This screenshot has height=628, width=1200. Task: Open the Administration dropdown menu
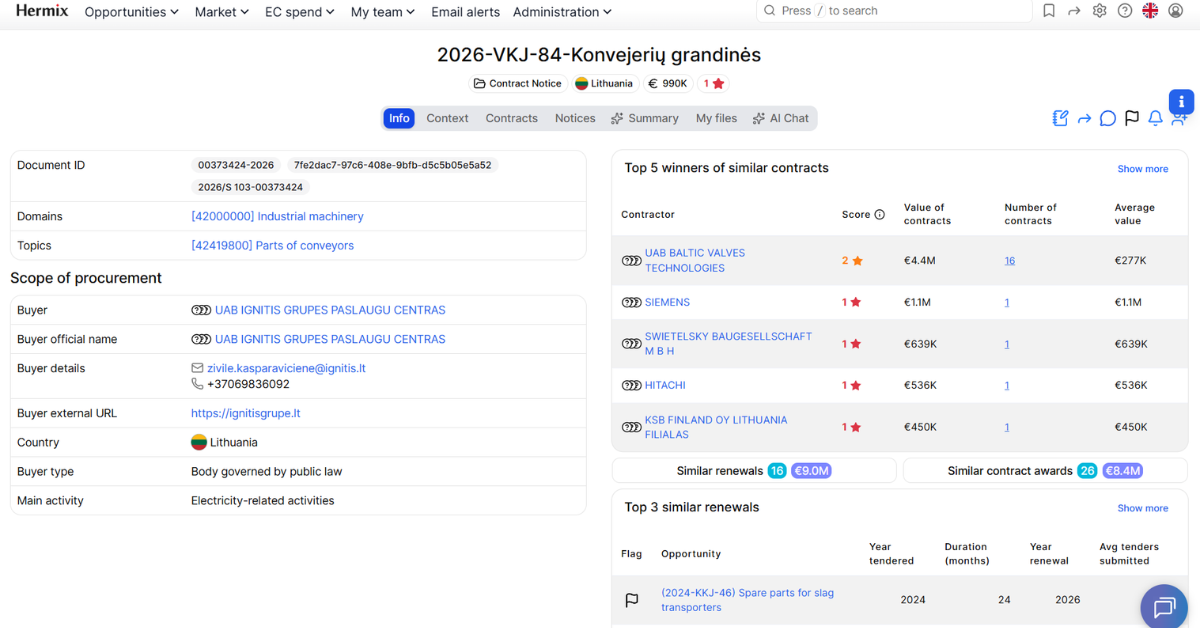(563, 12)
